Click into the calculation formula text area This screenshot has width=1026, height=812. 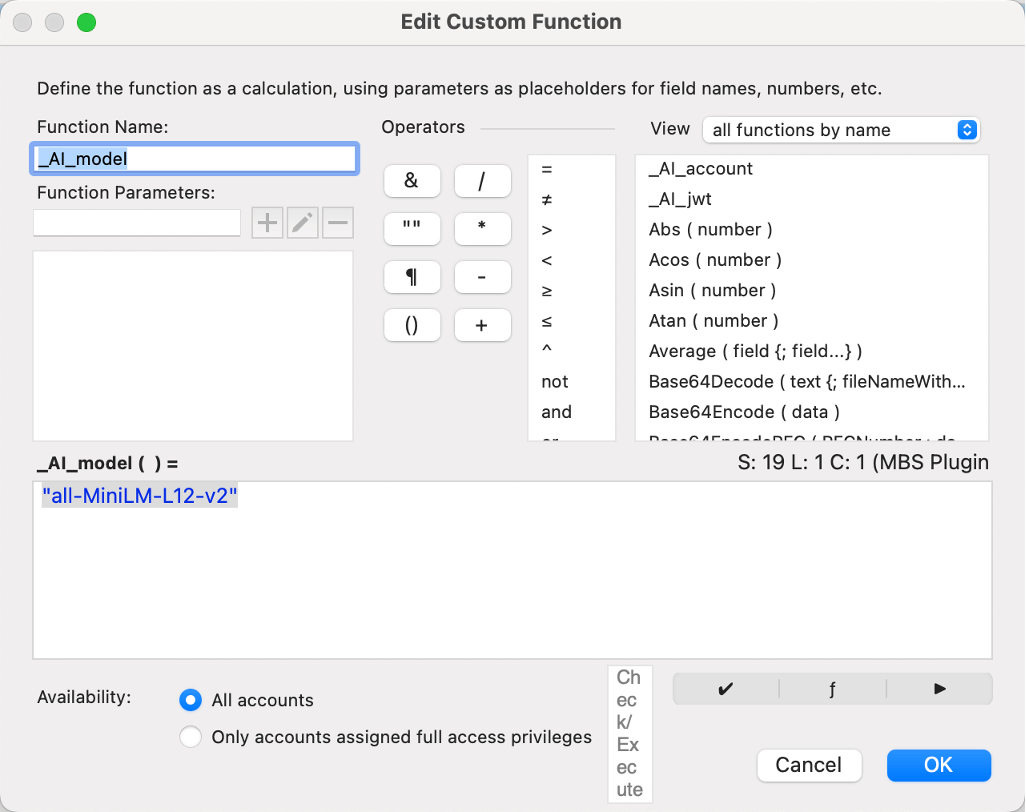[x=512, y=570]
